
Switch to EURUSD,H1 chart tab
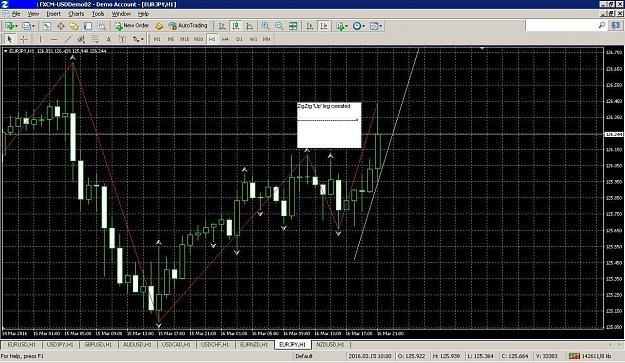(22, 345)
